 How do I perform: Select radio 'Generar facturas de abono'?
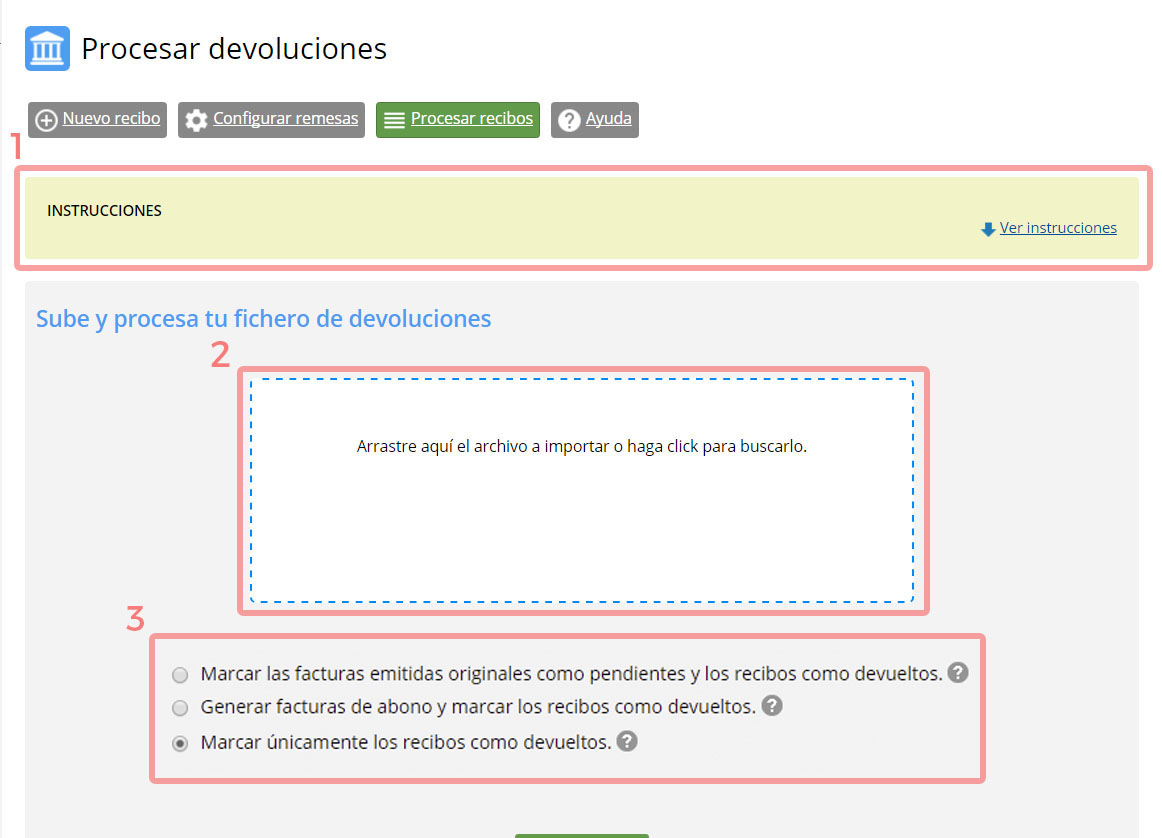click(180, 708)
